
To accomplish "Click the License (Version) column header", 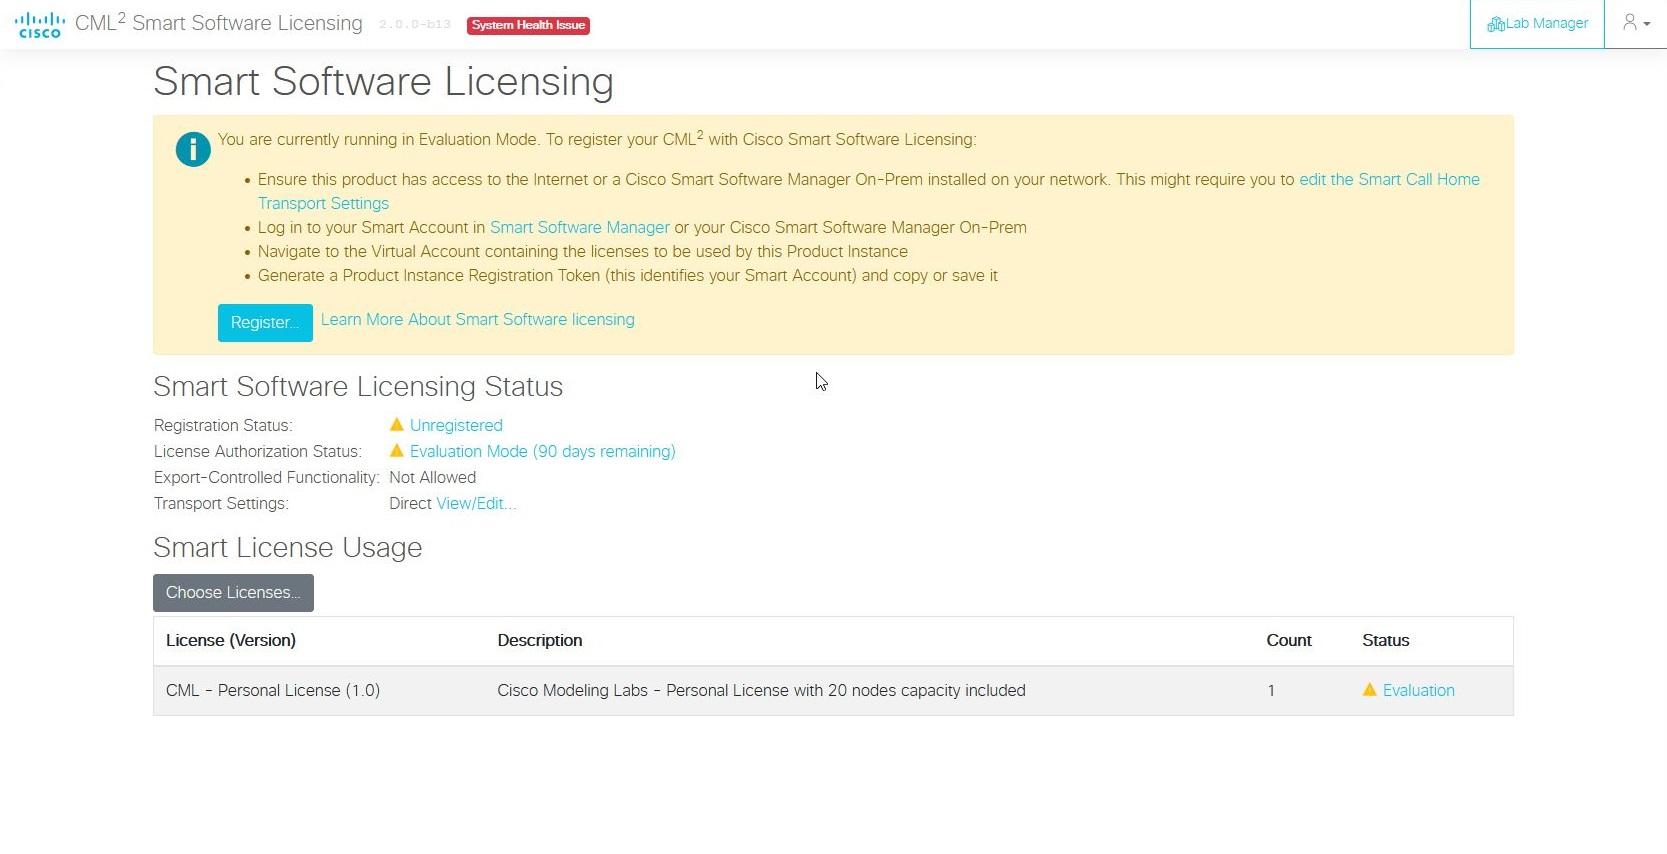I will click(x=231, y=641).
